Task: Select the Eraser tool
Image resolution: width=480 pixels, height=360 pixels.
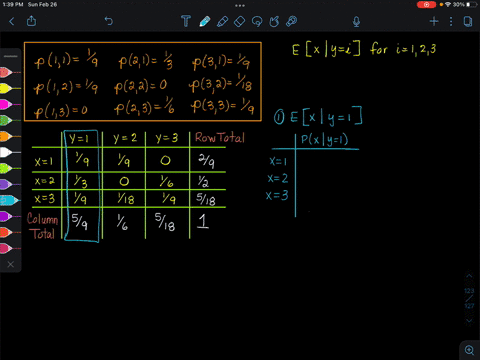Action: point(239,22)
